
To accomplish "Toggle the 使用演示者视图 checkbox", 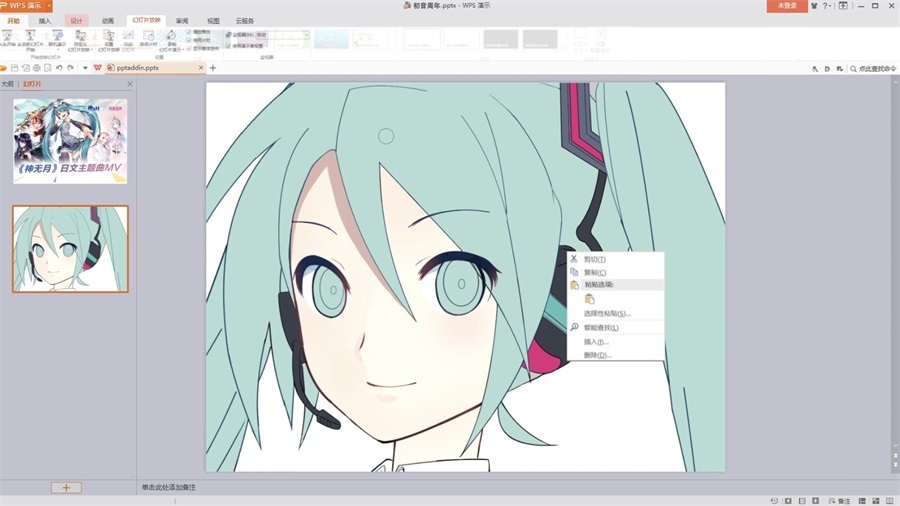I will pyautogui.click(x=228, y=46).
